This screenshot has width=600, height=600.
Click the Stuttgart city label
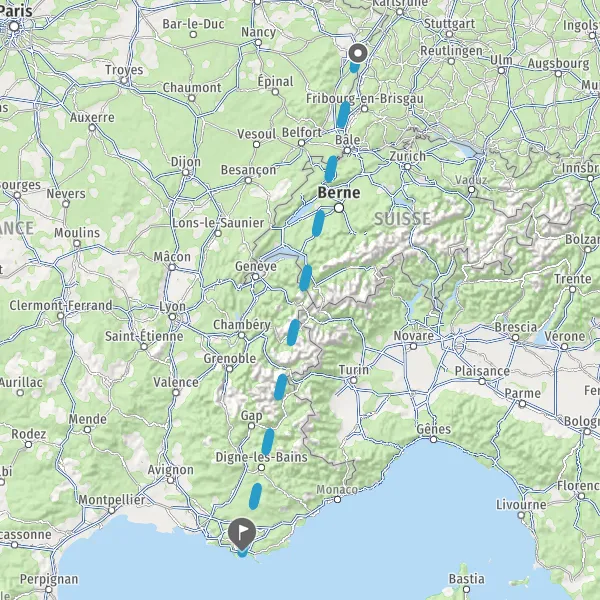pyautogui.click(x=449, y=24)
